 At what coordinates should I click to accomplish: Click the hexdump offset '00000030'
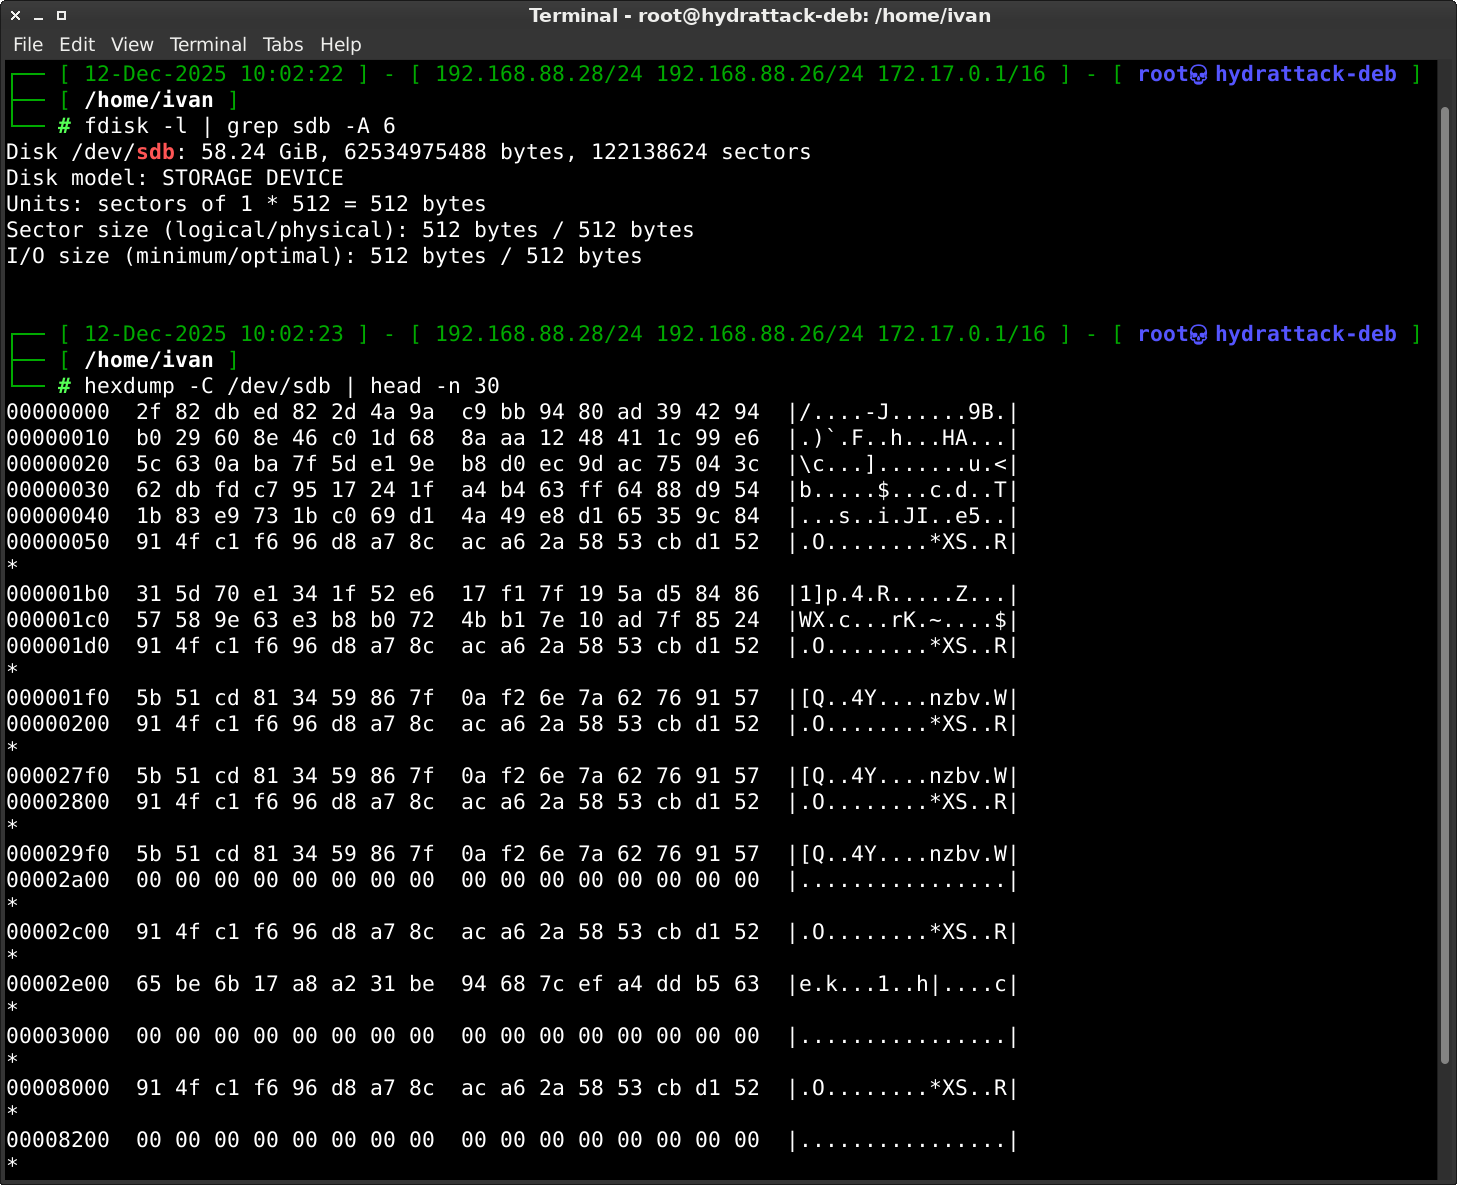click(58, 490)
